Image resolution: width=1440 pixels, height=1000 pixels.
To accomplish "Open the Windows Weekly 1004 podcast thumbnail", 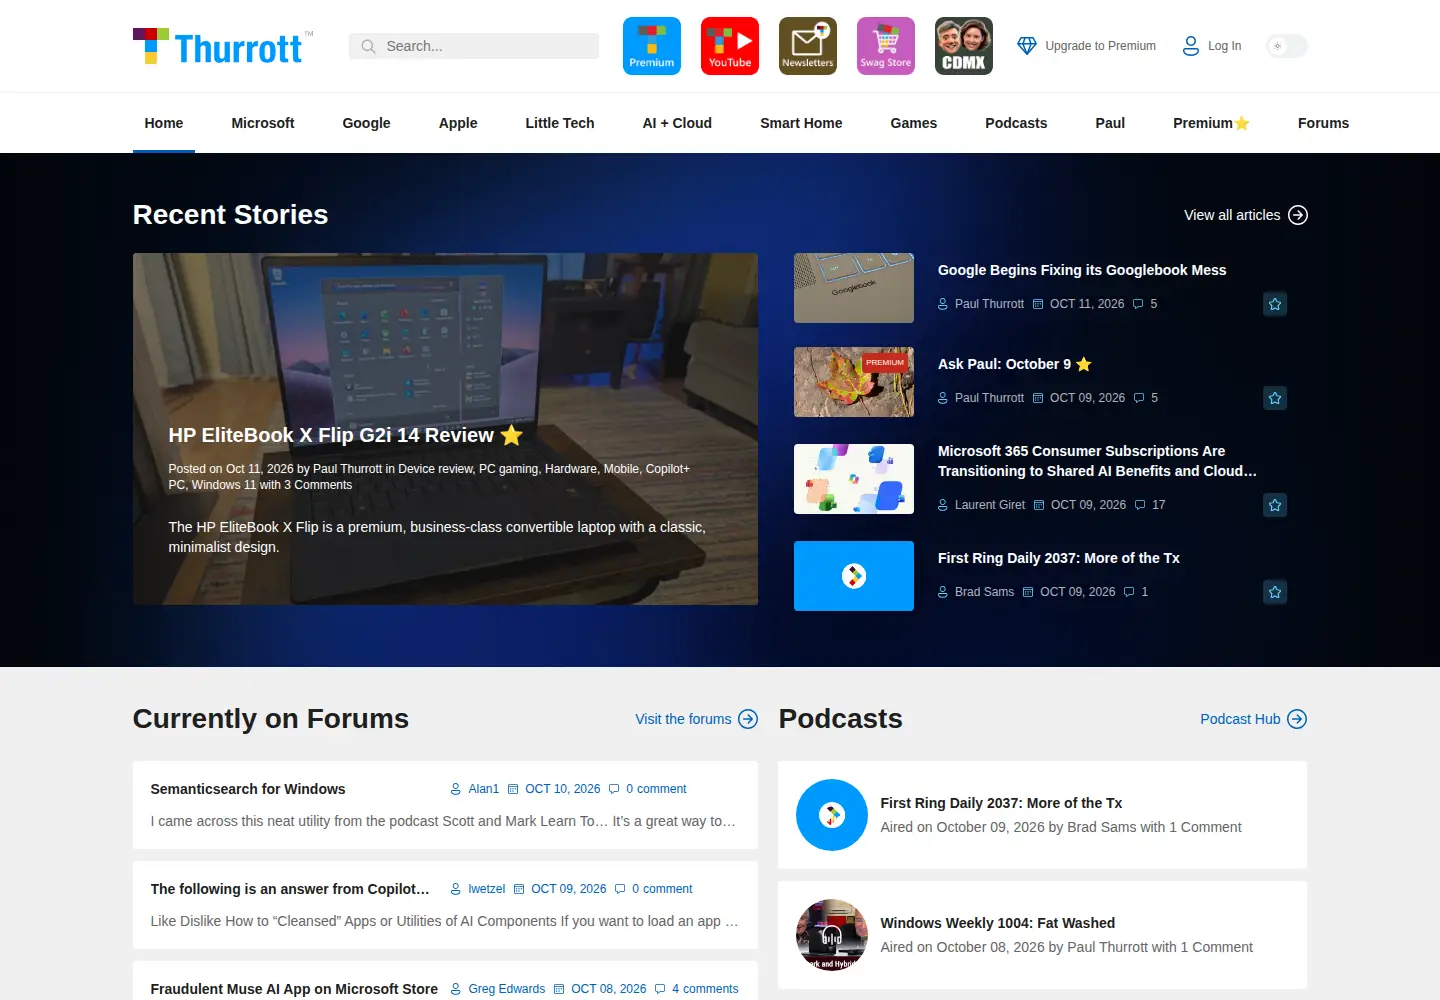I will (x=832, y=935).
